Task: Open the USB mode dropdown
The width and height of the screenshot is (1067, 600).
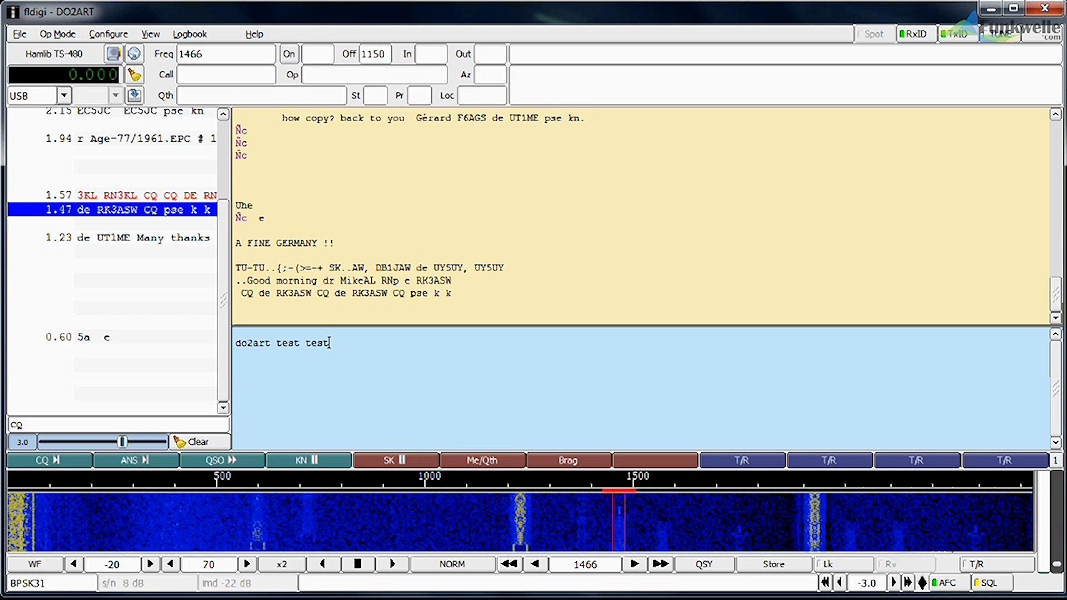Action: click(64, 96)
